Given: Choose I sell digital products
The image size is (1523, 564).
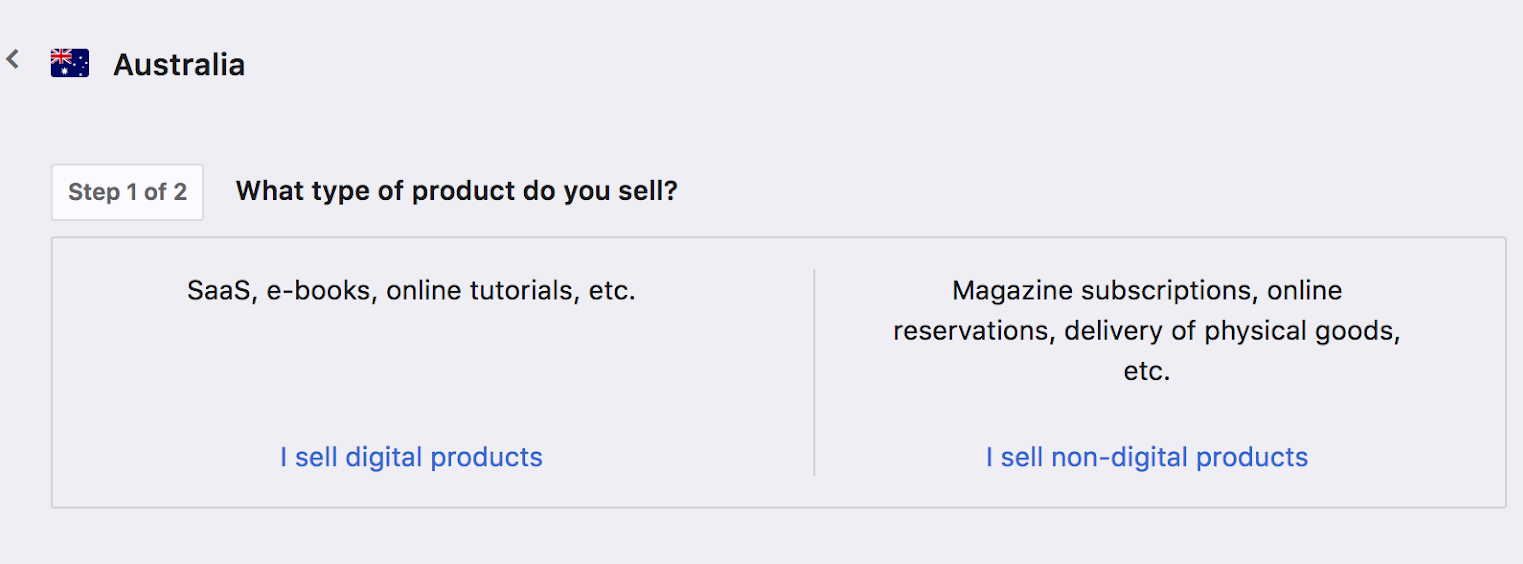Looking at the screenshot, I should pos(411,457).
